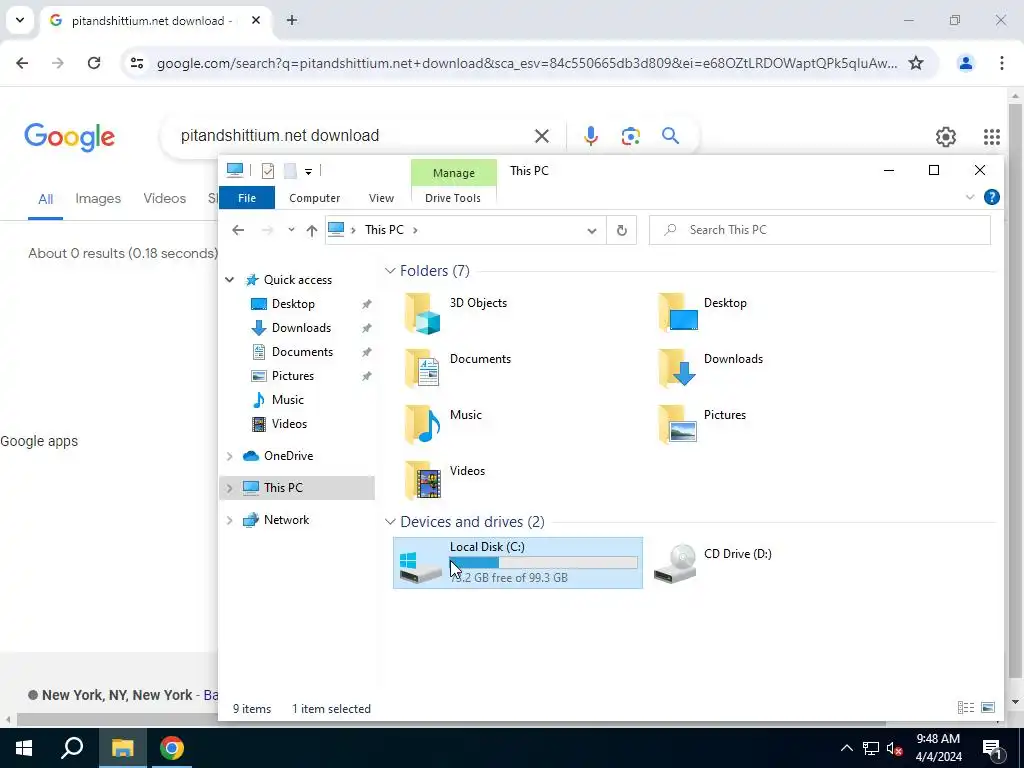
Task: Open the 3D Objects folder icon
Action: point(422,313)
